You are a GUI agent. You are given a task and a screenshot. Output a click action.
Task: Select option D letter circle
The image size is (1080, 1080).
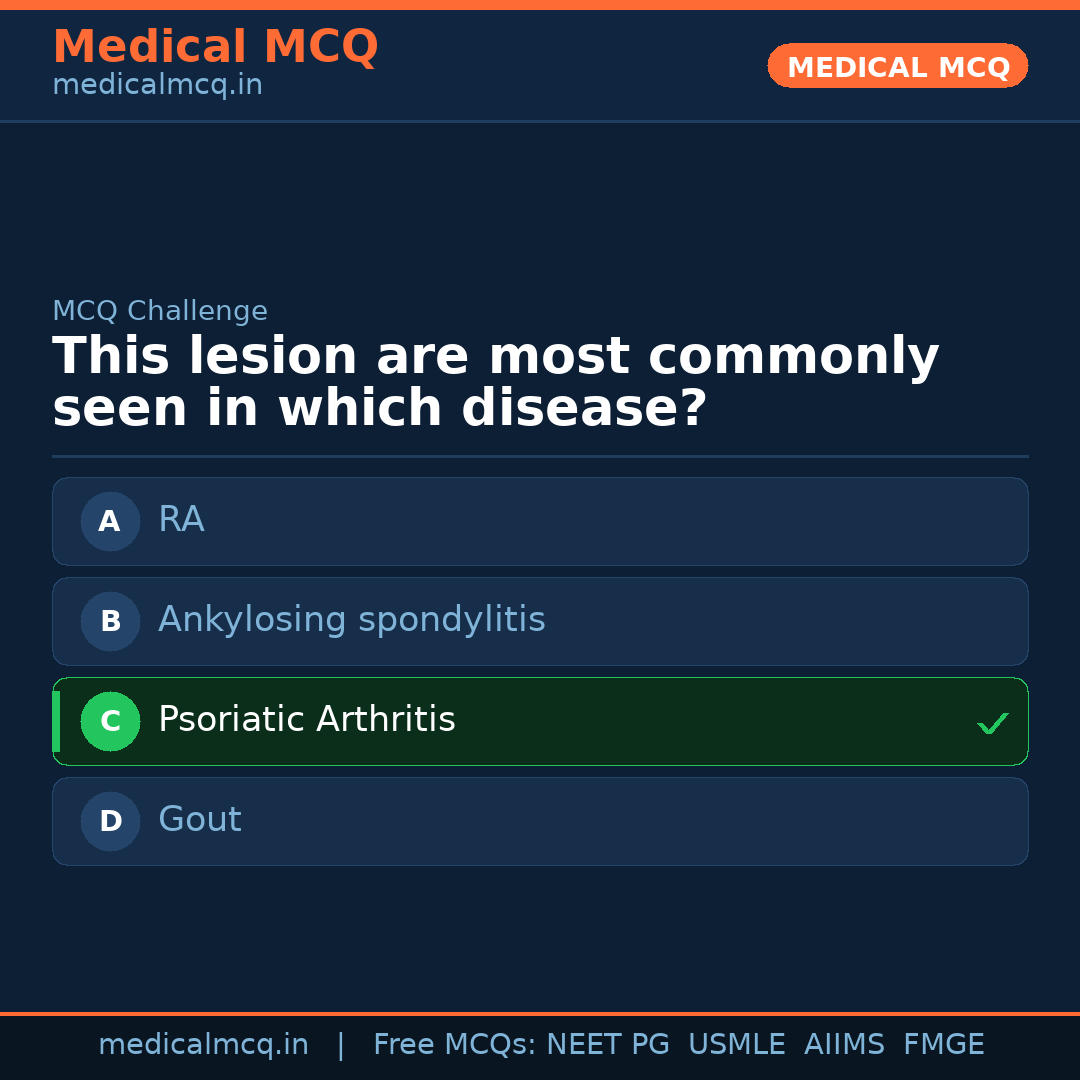110,821
